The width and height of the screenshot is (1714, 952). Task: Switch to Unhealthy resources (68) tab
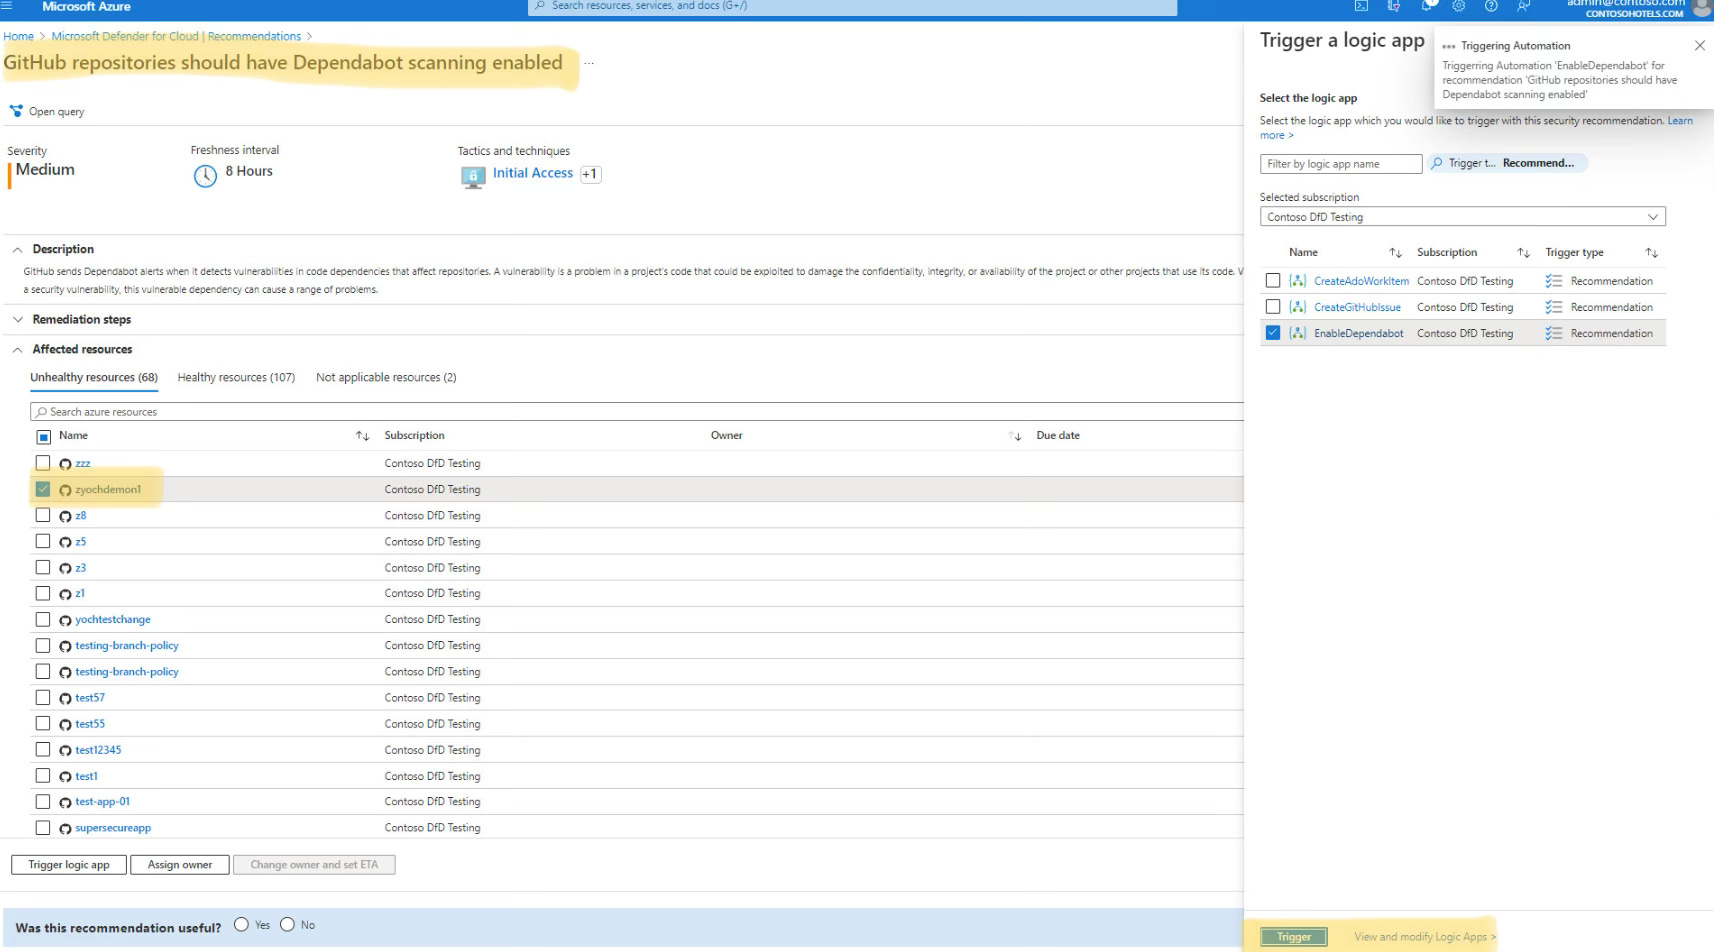tap(94, 377)
